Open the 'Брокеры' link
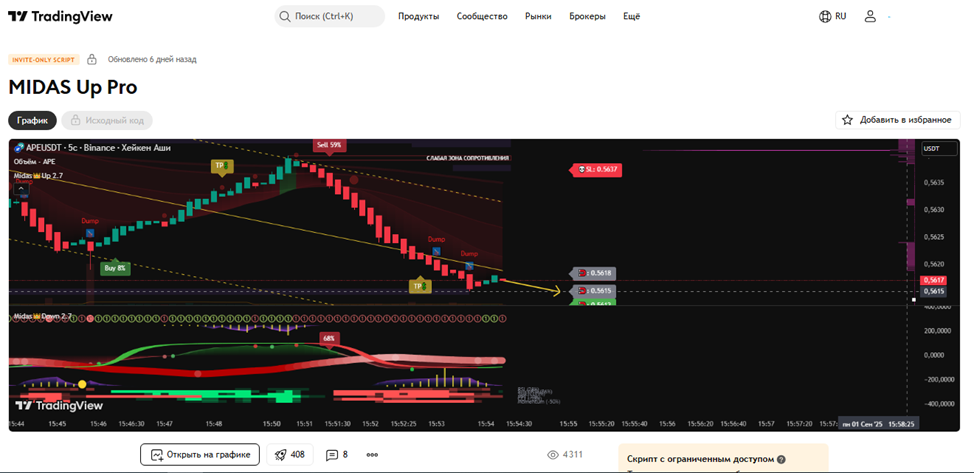 click(x=587, y=17)
